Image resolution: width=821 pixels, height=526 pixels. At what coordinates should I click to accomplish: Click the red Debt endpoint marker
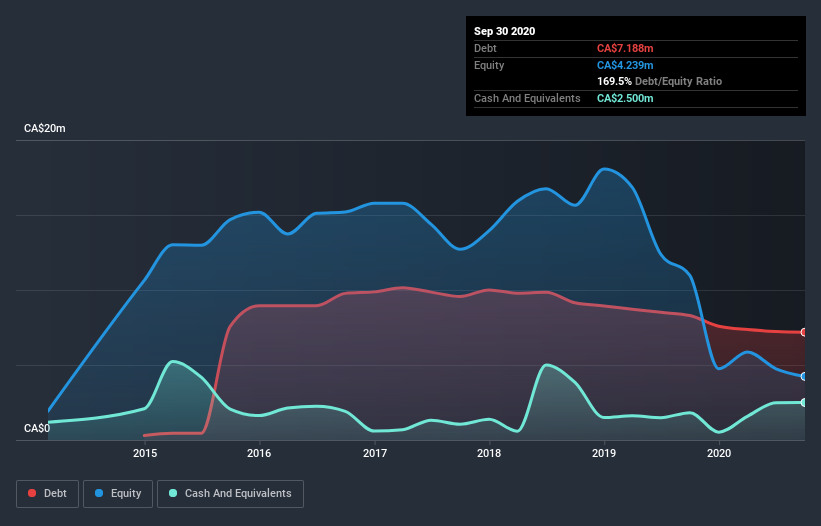(x=804, y=332)
